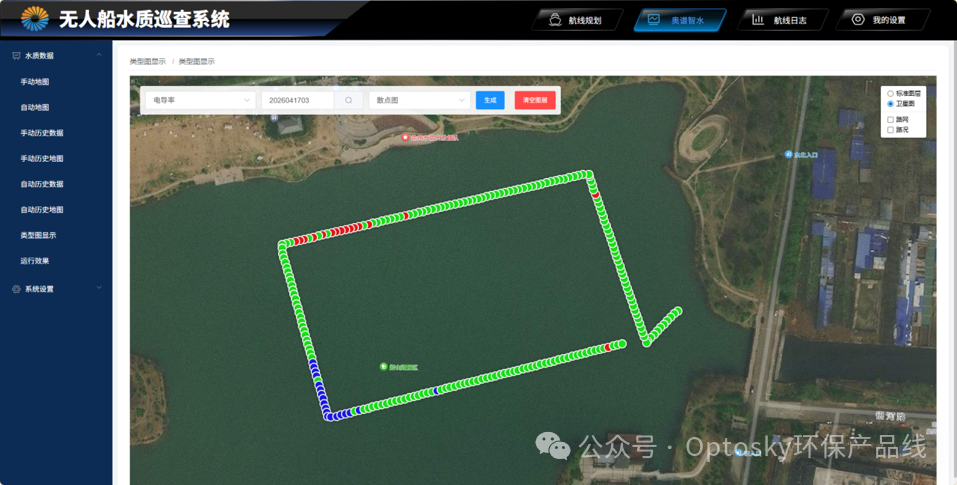Click the bar chart icon for 航线日志
This screenshot has height=485, width=957.
point(758,20)
